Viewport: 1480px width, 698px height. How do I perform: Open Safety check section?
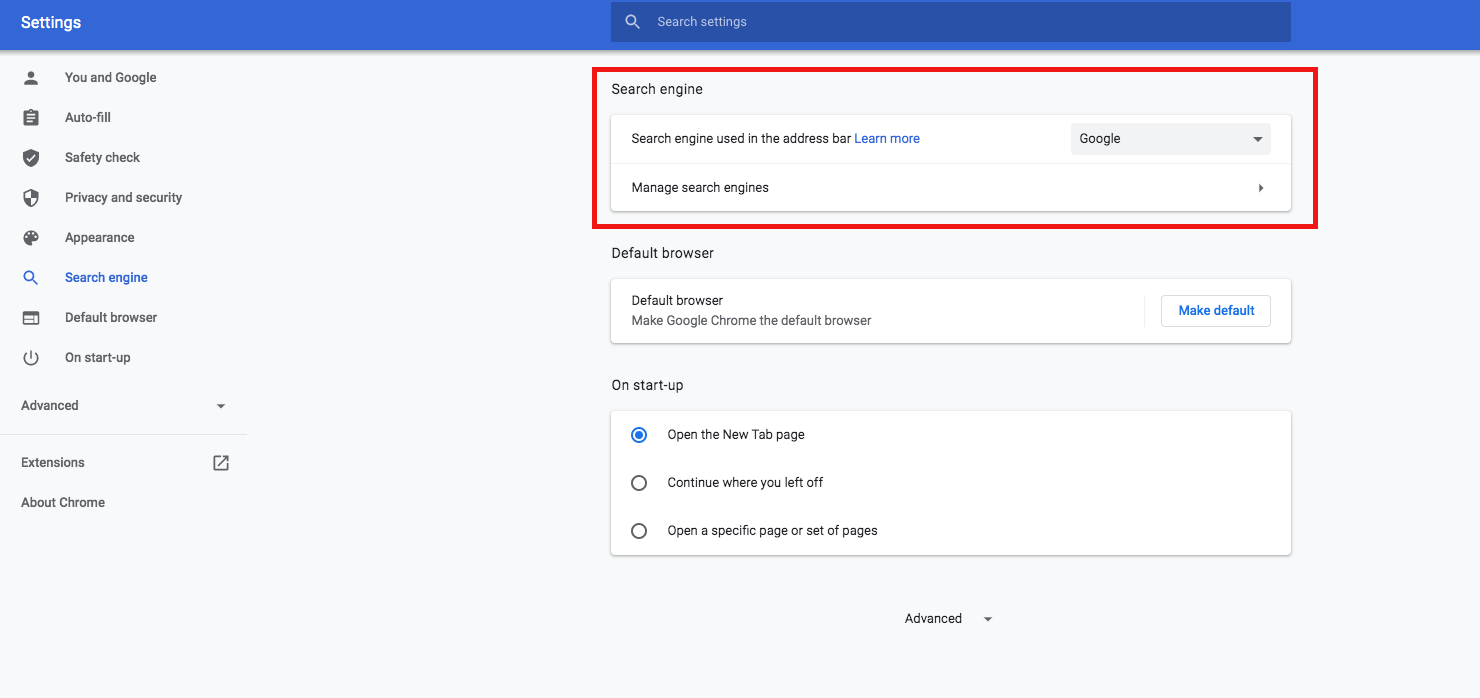click(x=102, y=157)
